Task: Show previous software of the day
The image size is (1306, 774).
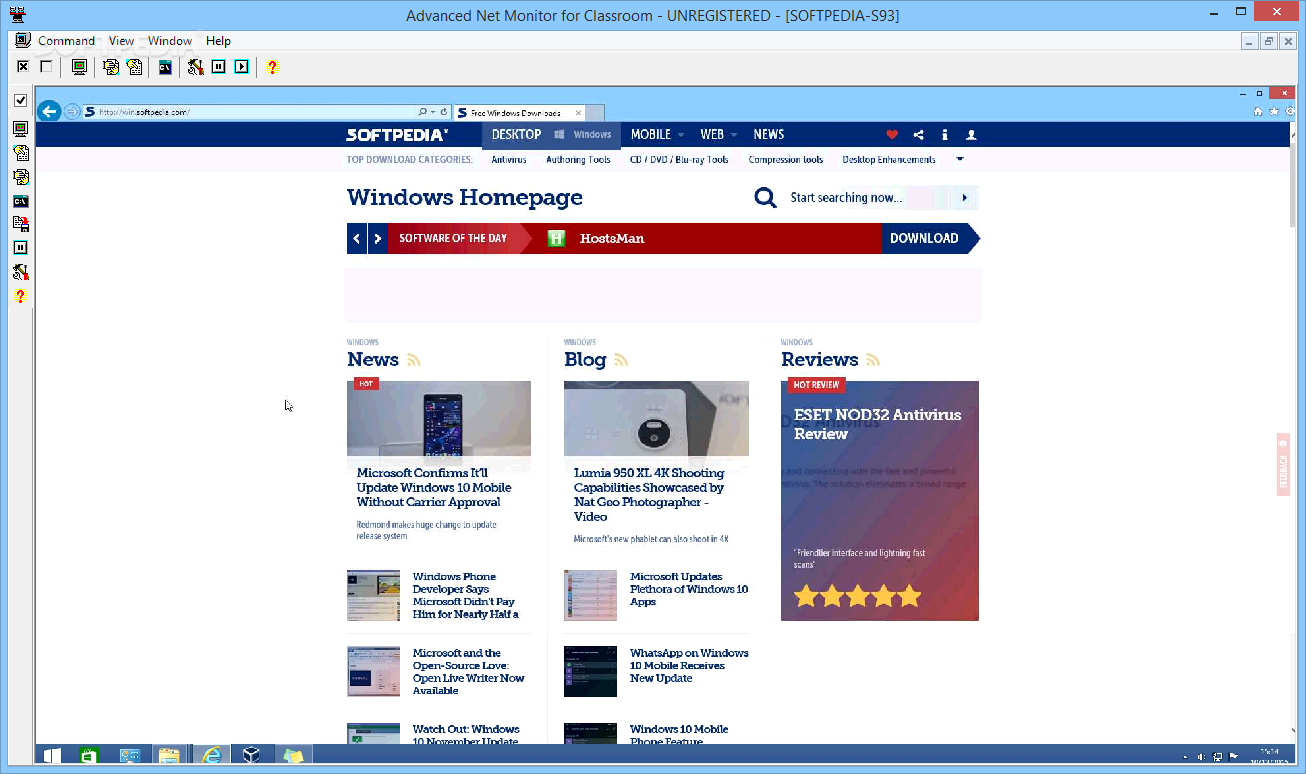Action: 357,239
